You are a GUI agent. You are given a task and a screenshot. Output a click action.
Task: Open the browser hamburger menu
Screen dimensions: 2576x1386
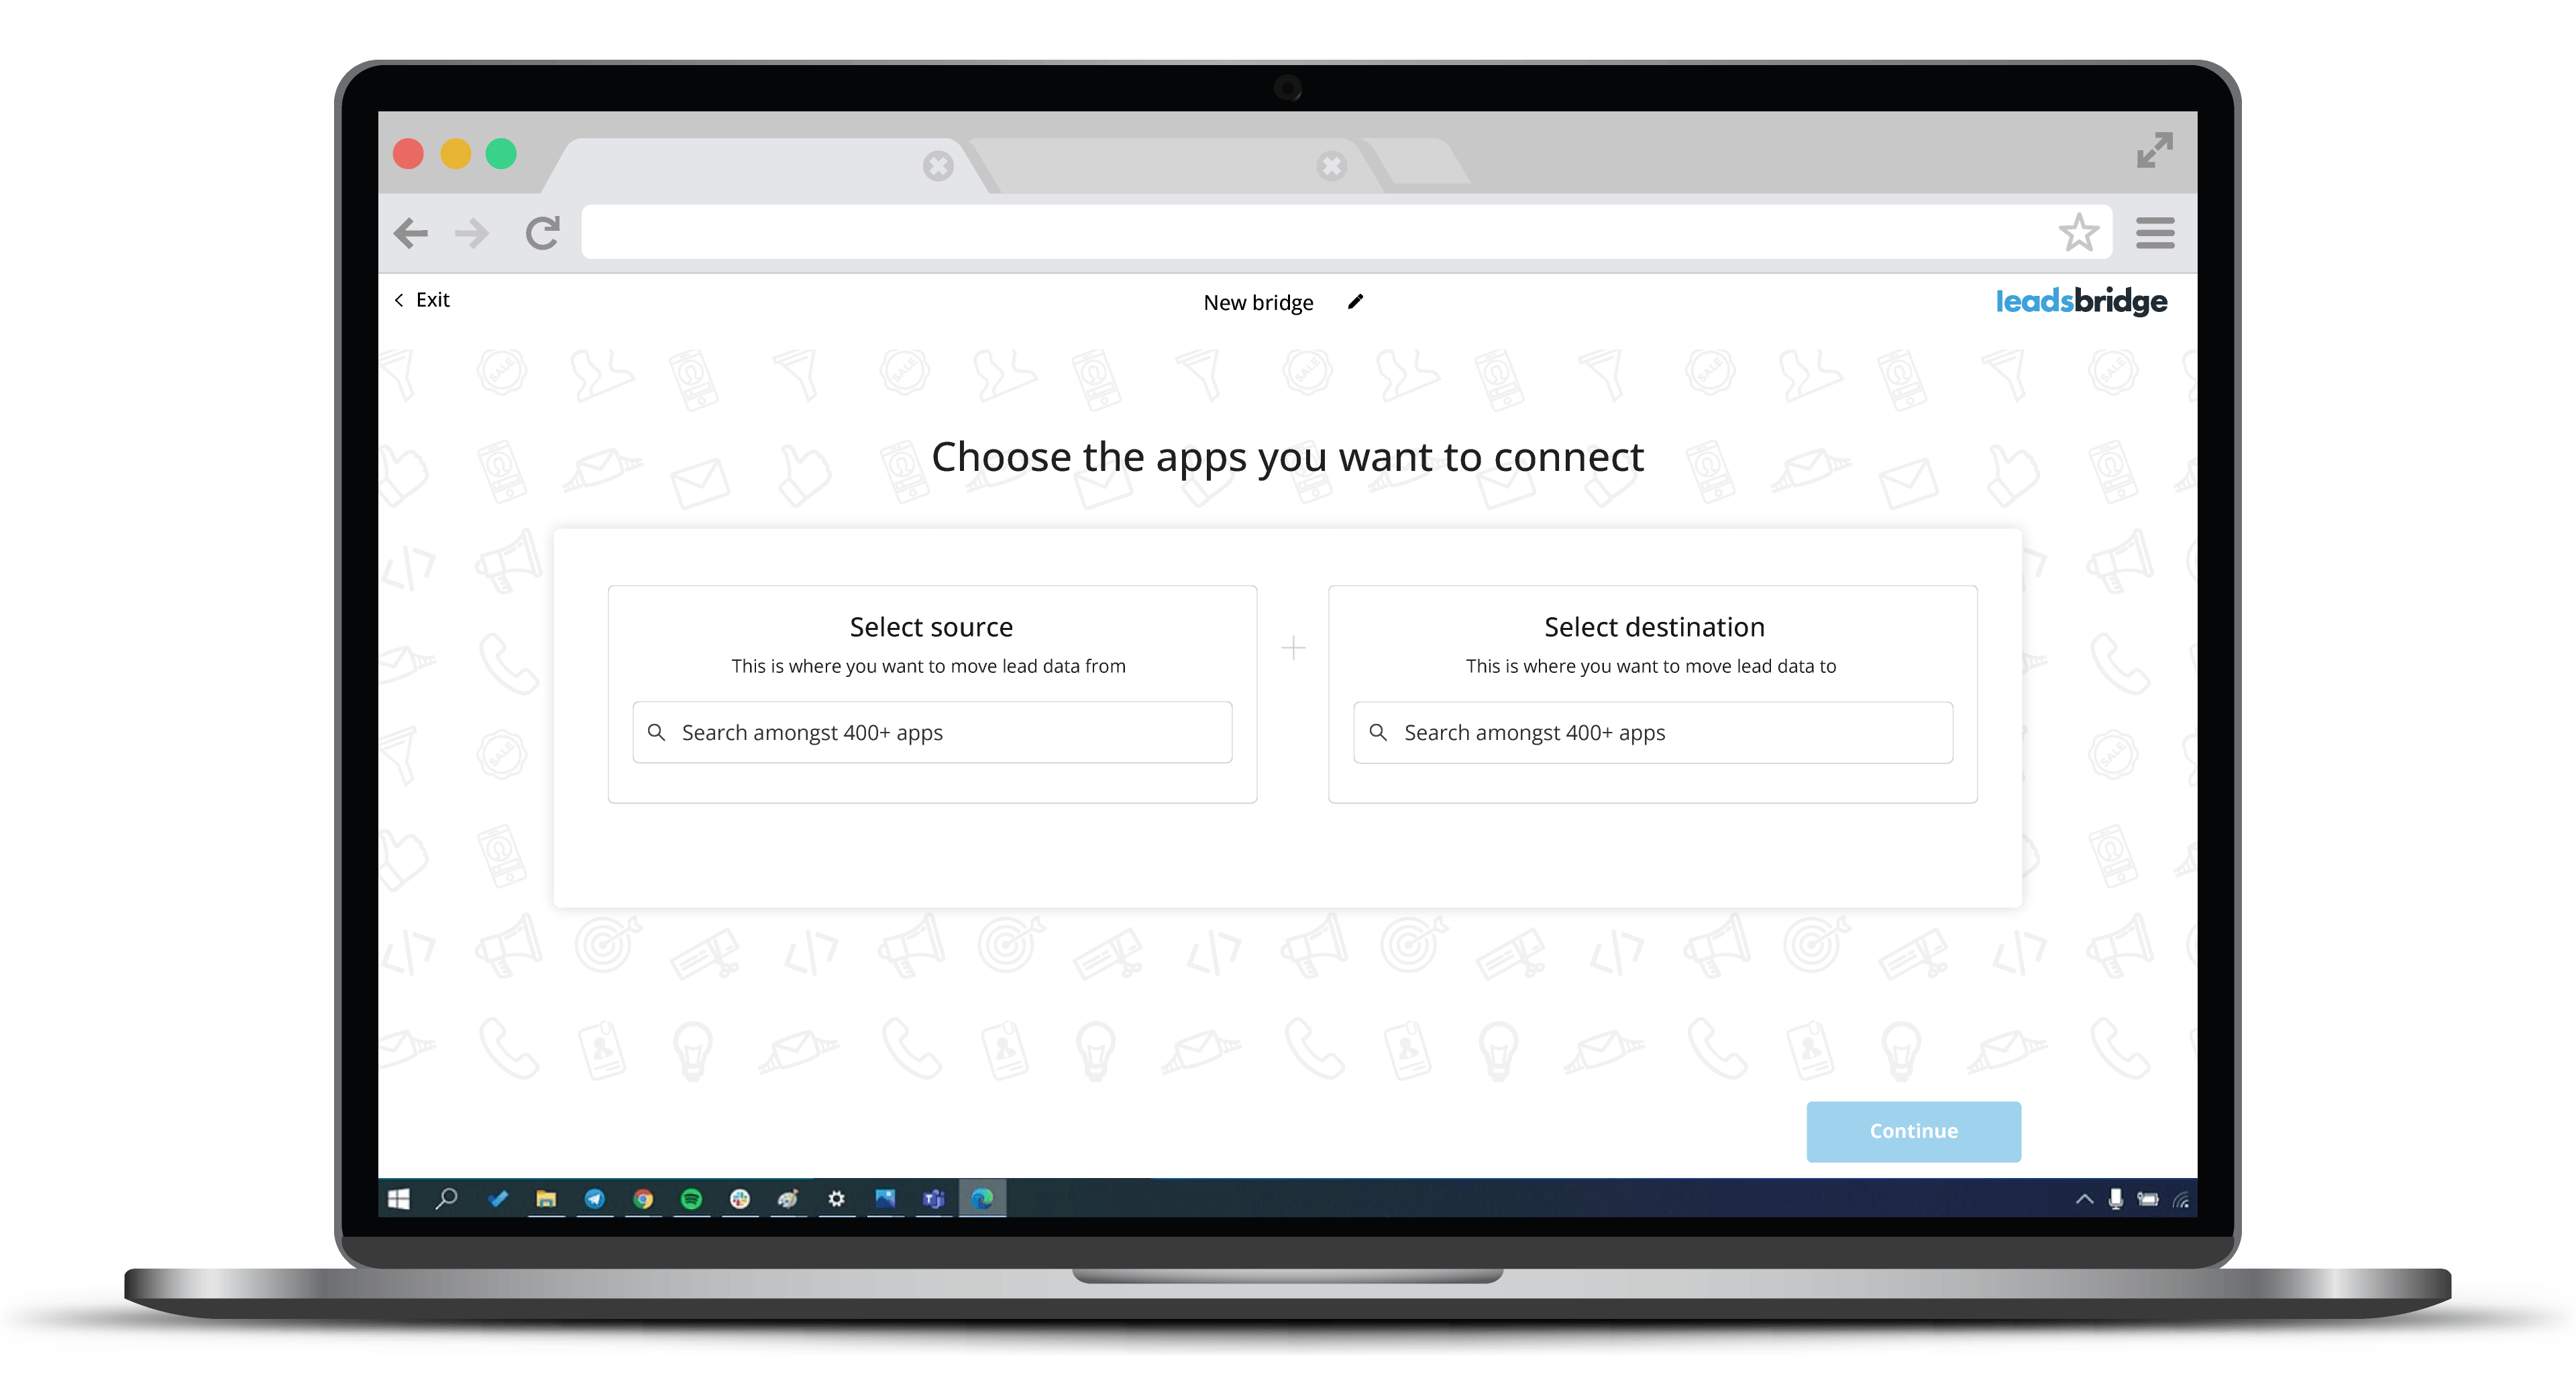point(2154,233)
